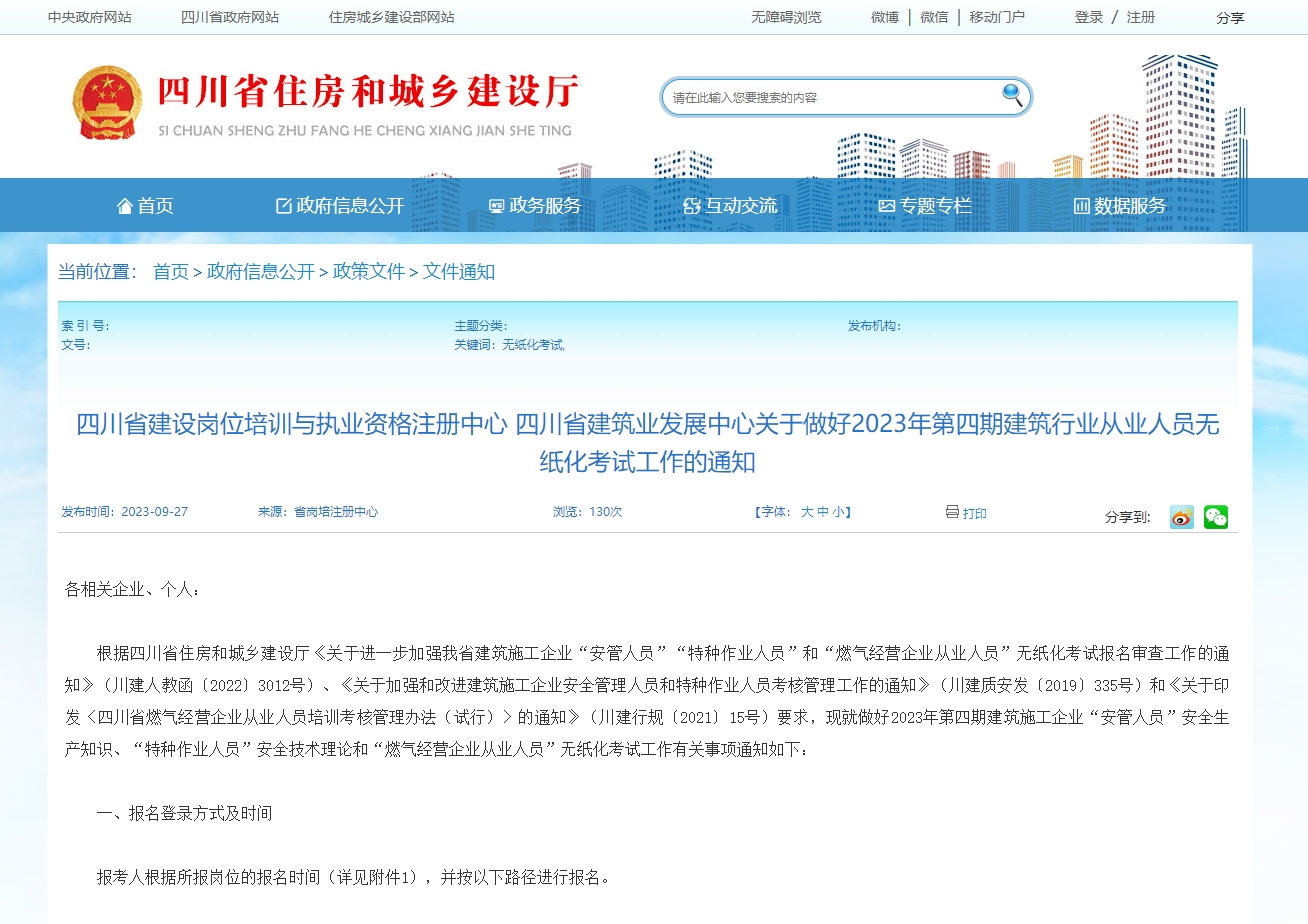
Task: Click the 政务服务 chat icon
Action: pyautogui.click(x=495, y=205)
